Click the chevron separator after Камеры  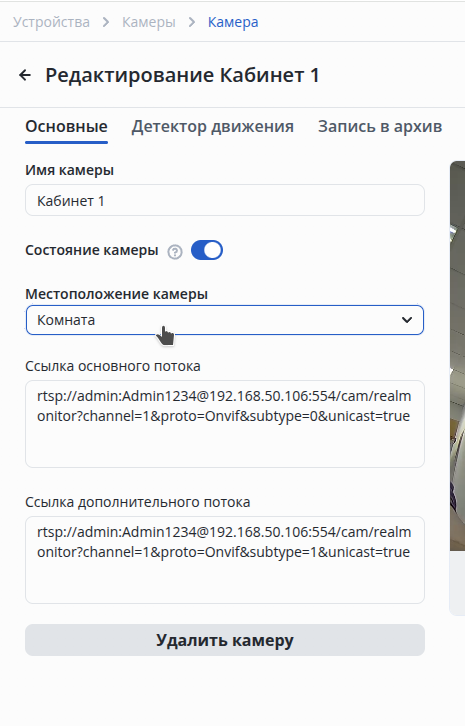click(192, 22)
